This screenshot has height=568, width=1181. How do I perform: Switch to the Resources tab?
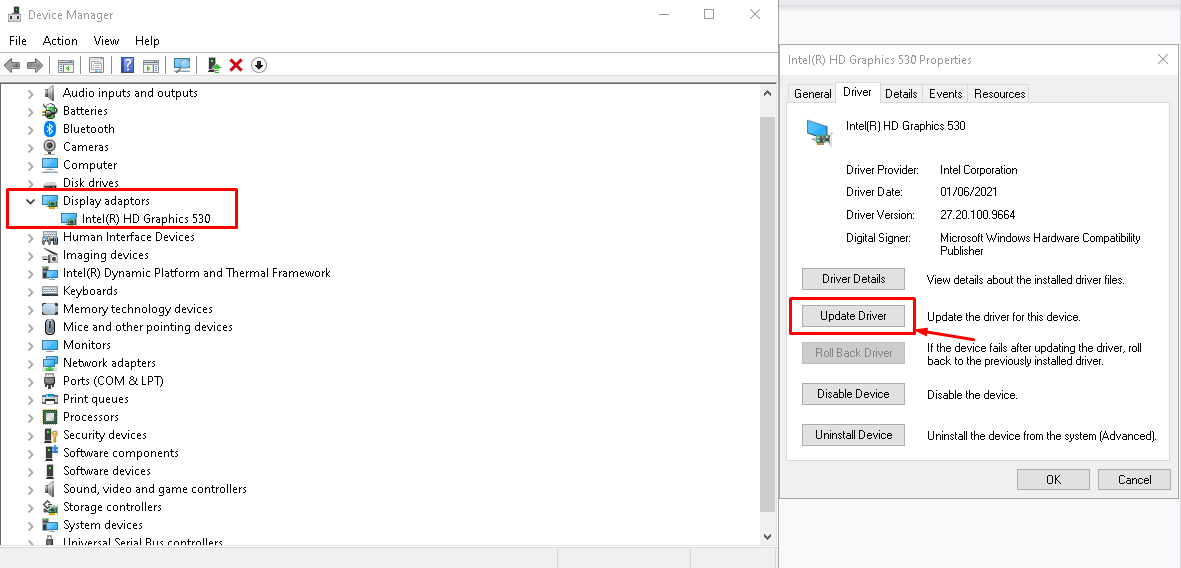pyautogui.click(x=999, y=93)
